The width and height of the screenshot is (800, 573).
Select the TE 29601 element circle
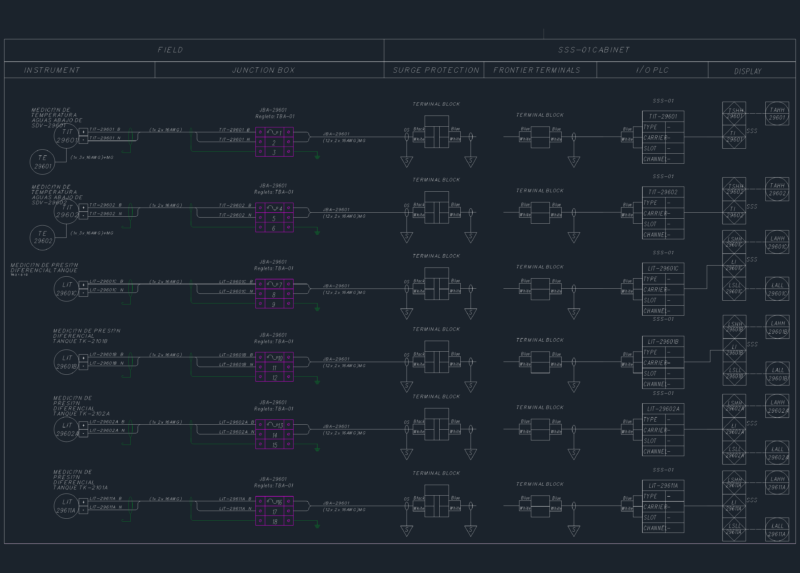42,162
